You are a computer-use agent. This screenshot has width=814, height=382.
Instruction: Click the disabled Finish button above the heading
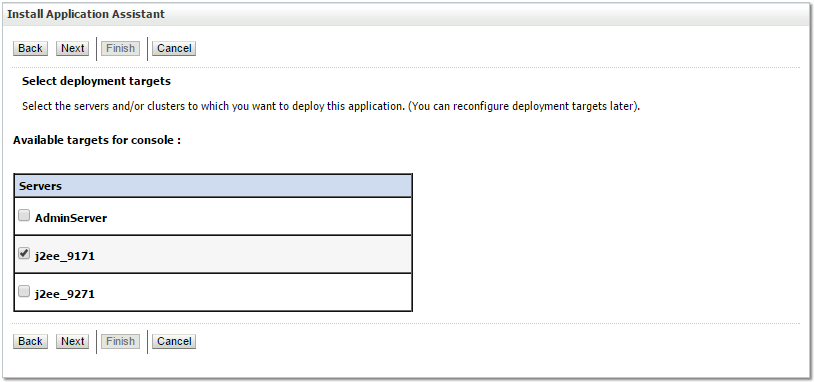120,48
